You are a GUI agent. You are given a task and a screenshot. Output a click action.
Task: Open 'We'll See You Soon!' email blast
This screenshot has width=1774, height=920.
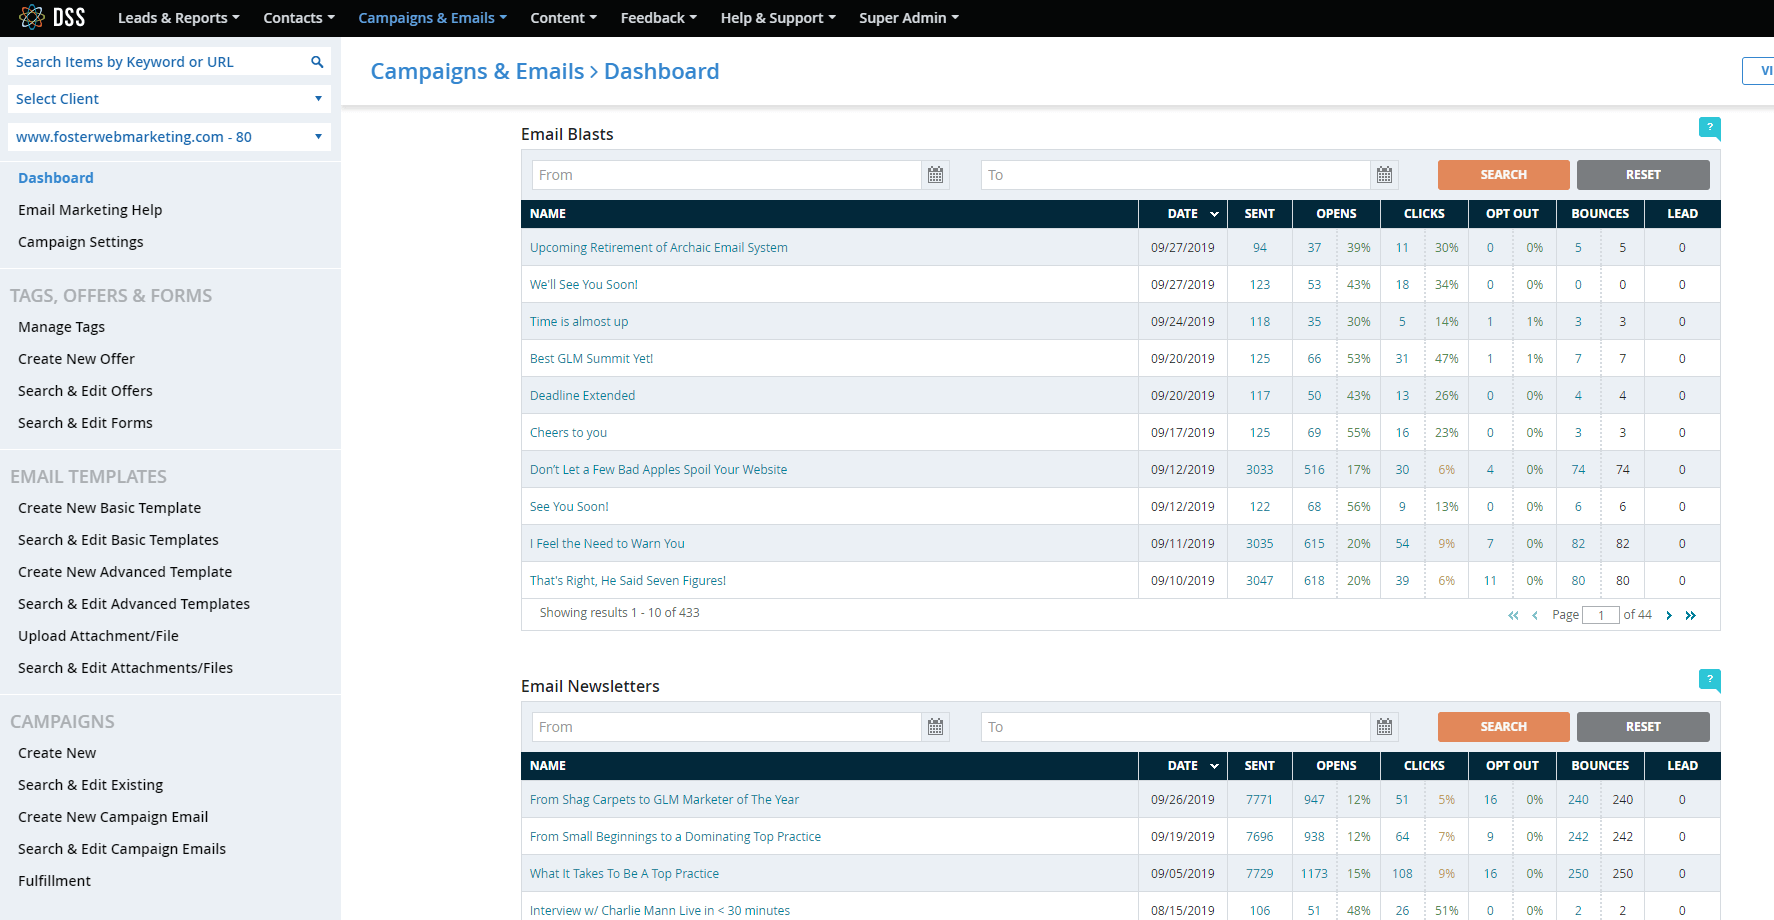584,285
